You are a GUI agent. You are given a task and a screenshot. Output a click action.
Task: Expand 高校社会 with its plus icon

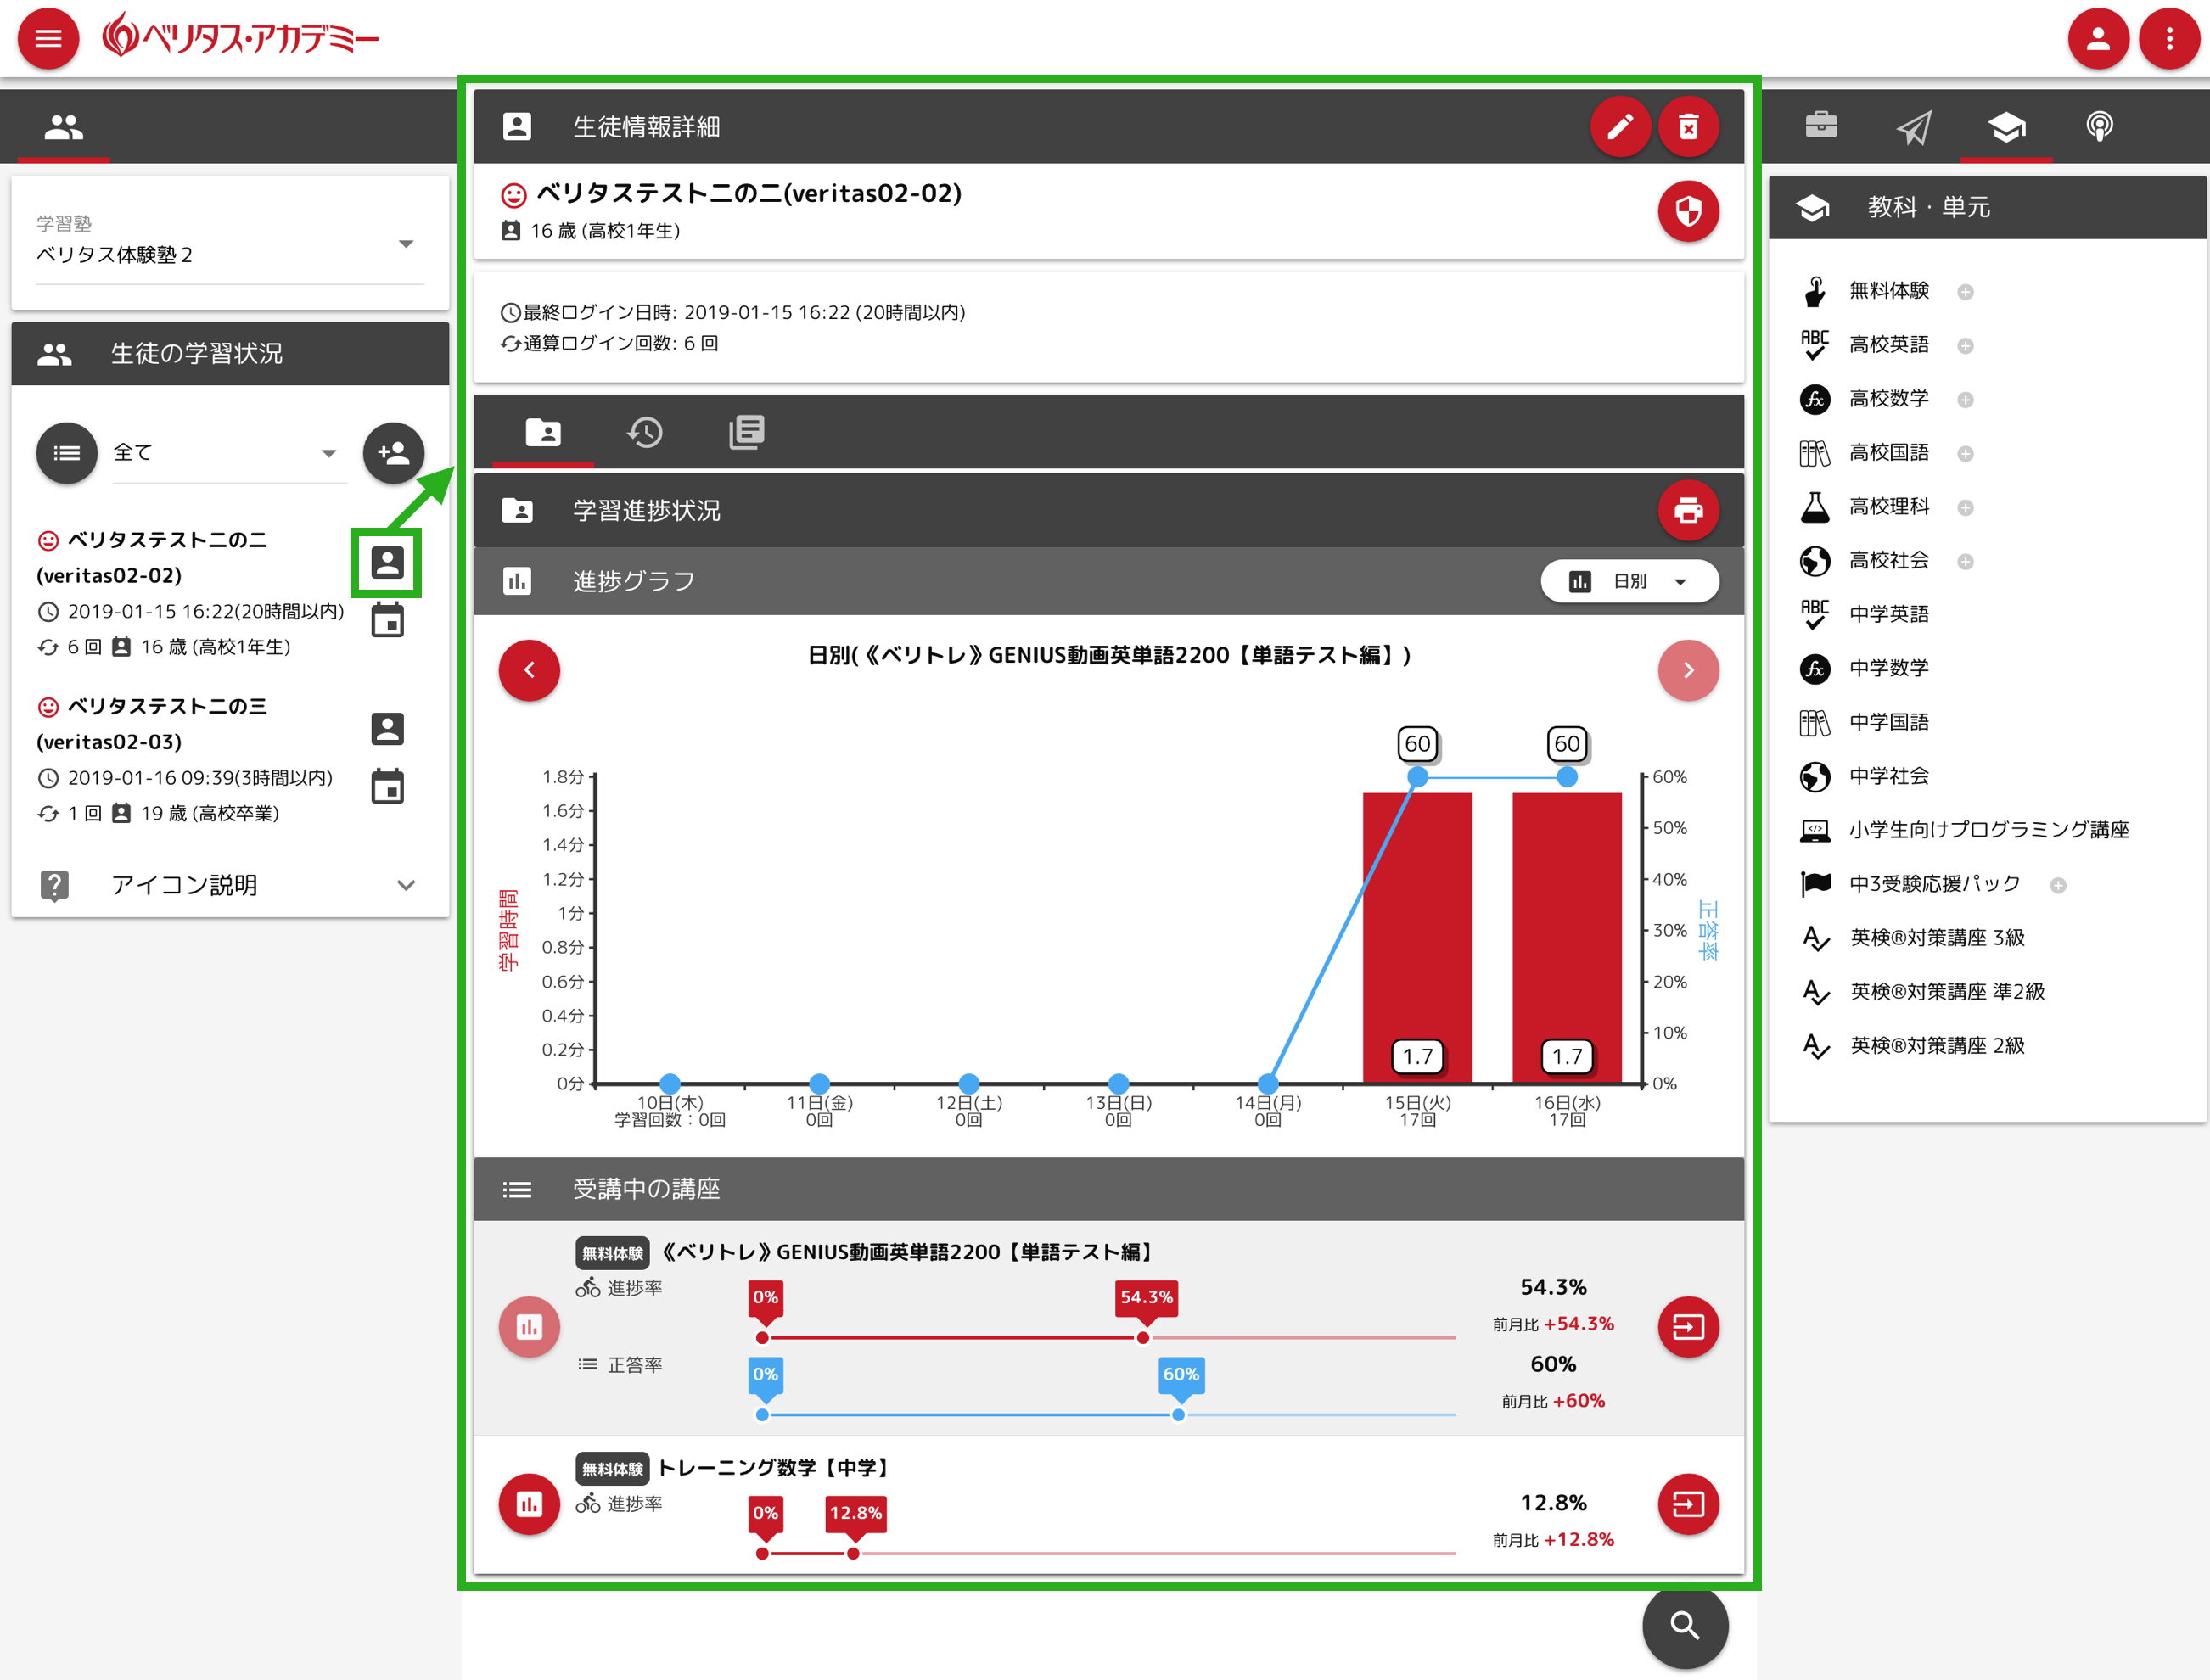tap(1964, 562)
